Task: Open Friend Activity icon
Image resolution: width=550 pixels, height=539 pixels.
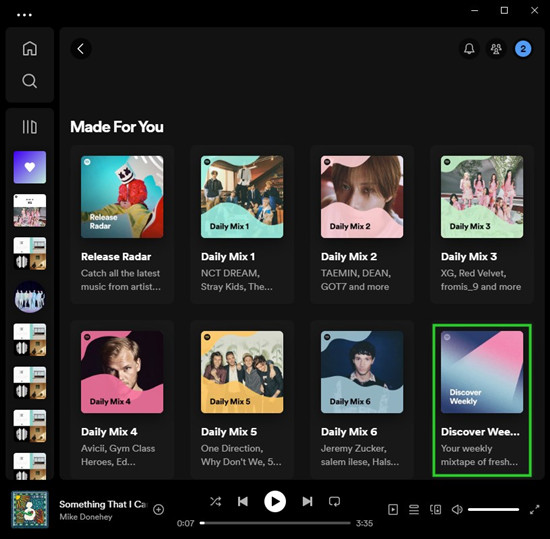Action: [x=496, y=49]
